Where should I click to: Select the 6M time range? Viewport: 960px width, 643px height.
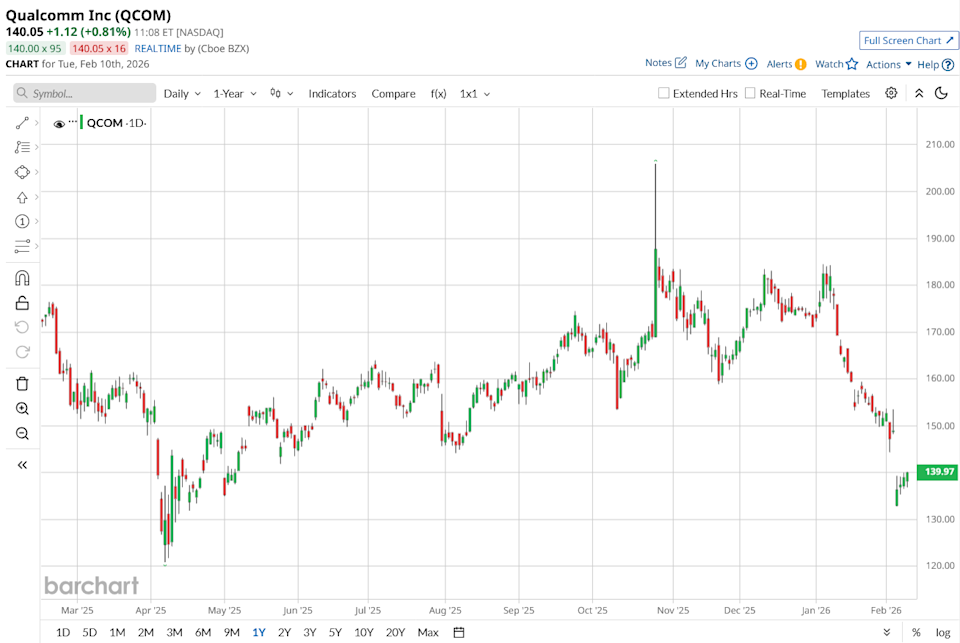click(x=203, y=632)
